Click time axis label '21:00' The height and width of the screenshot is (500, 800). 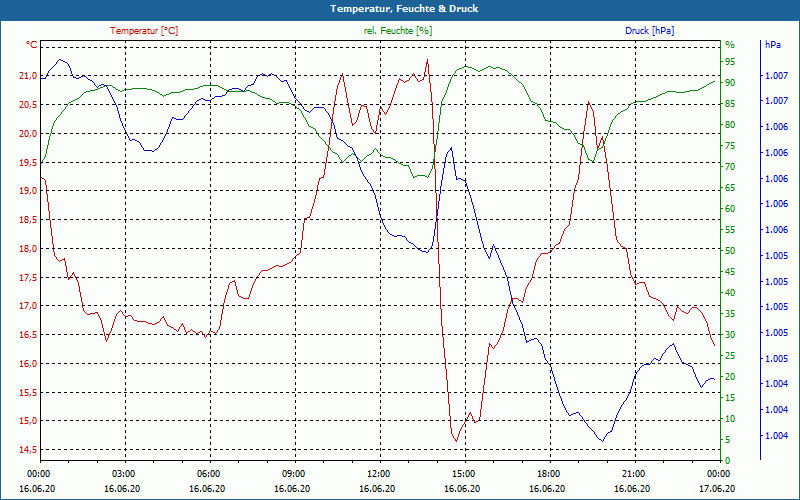(635, 473)
